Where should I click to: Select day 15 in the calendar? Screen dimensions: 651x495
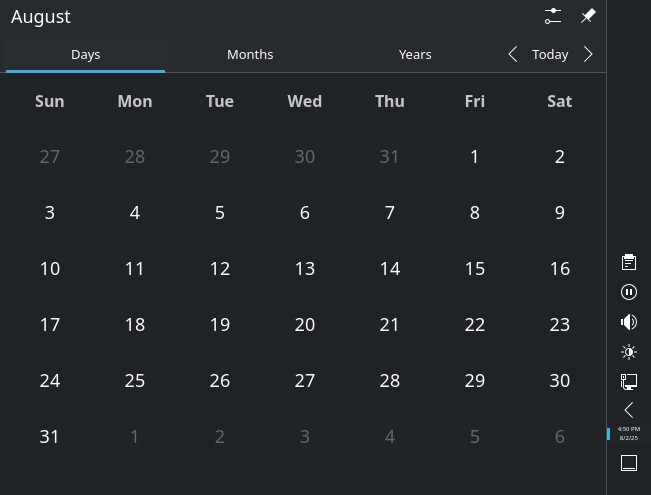click(x=475, y=269)
